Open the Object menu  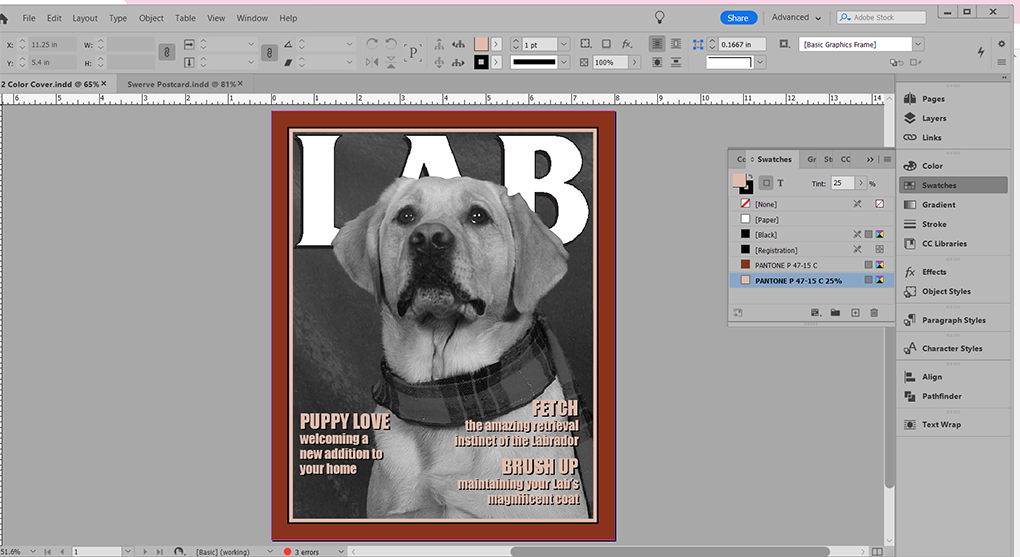click(151, 18)
